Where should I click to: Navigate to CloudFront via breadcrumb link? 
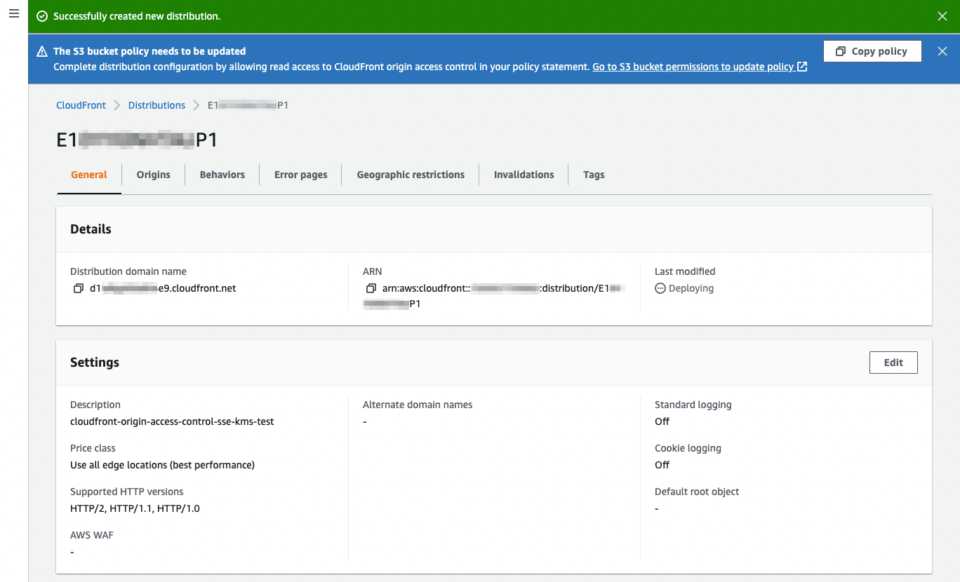pyautogui.click(x=80, y=105)
